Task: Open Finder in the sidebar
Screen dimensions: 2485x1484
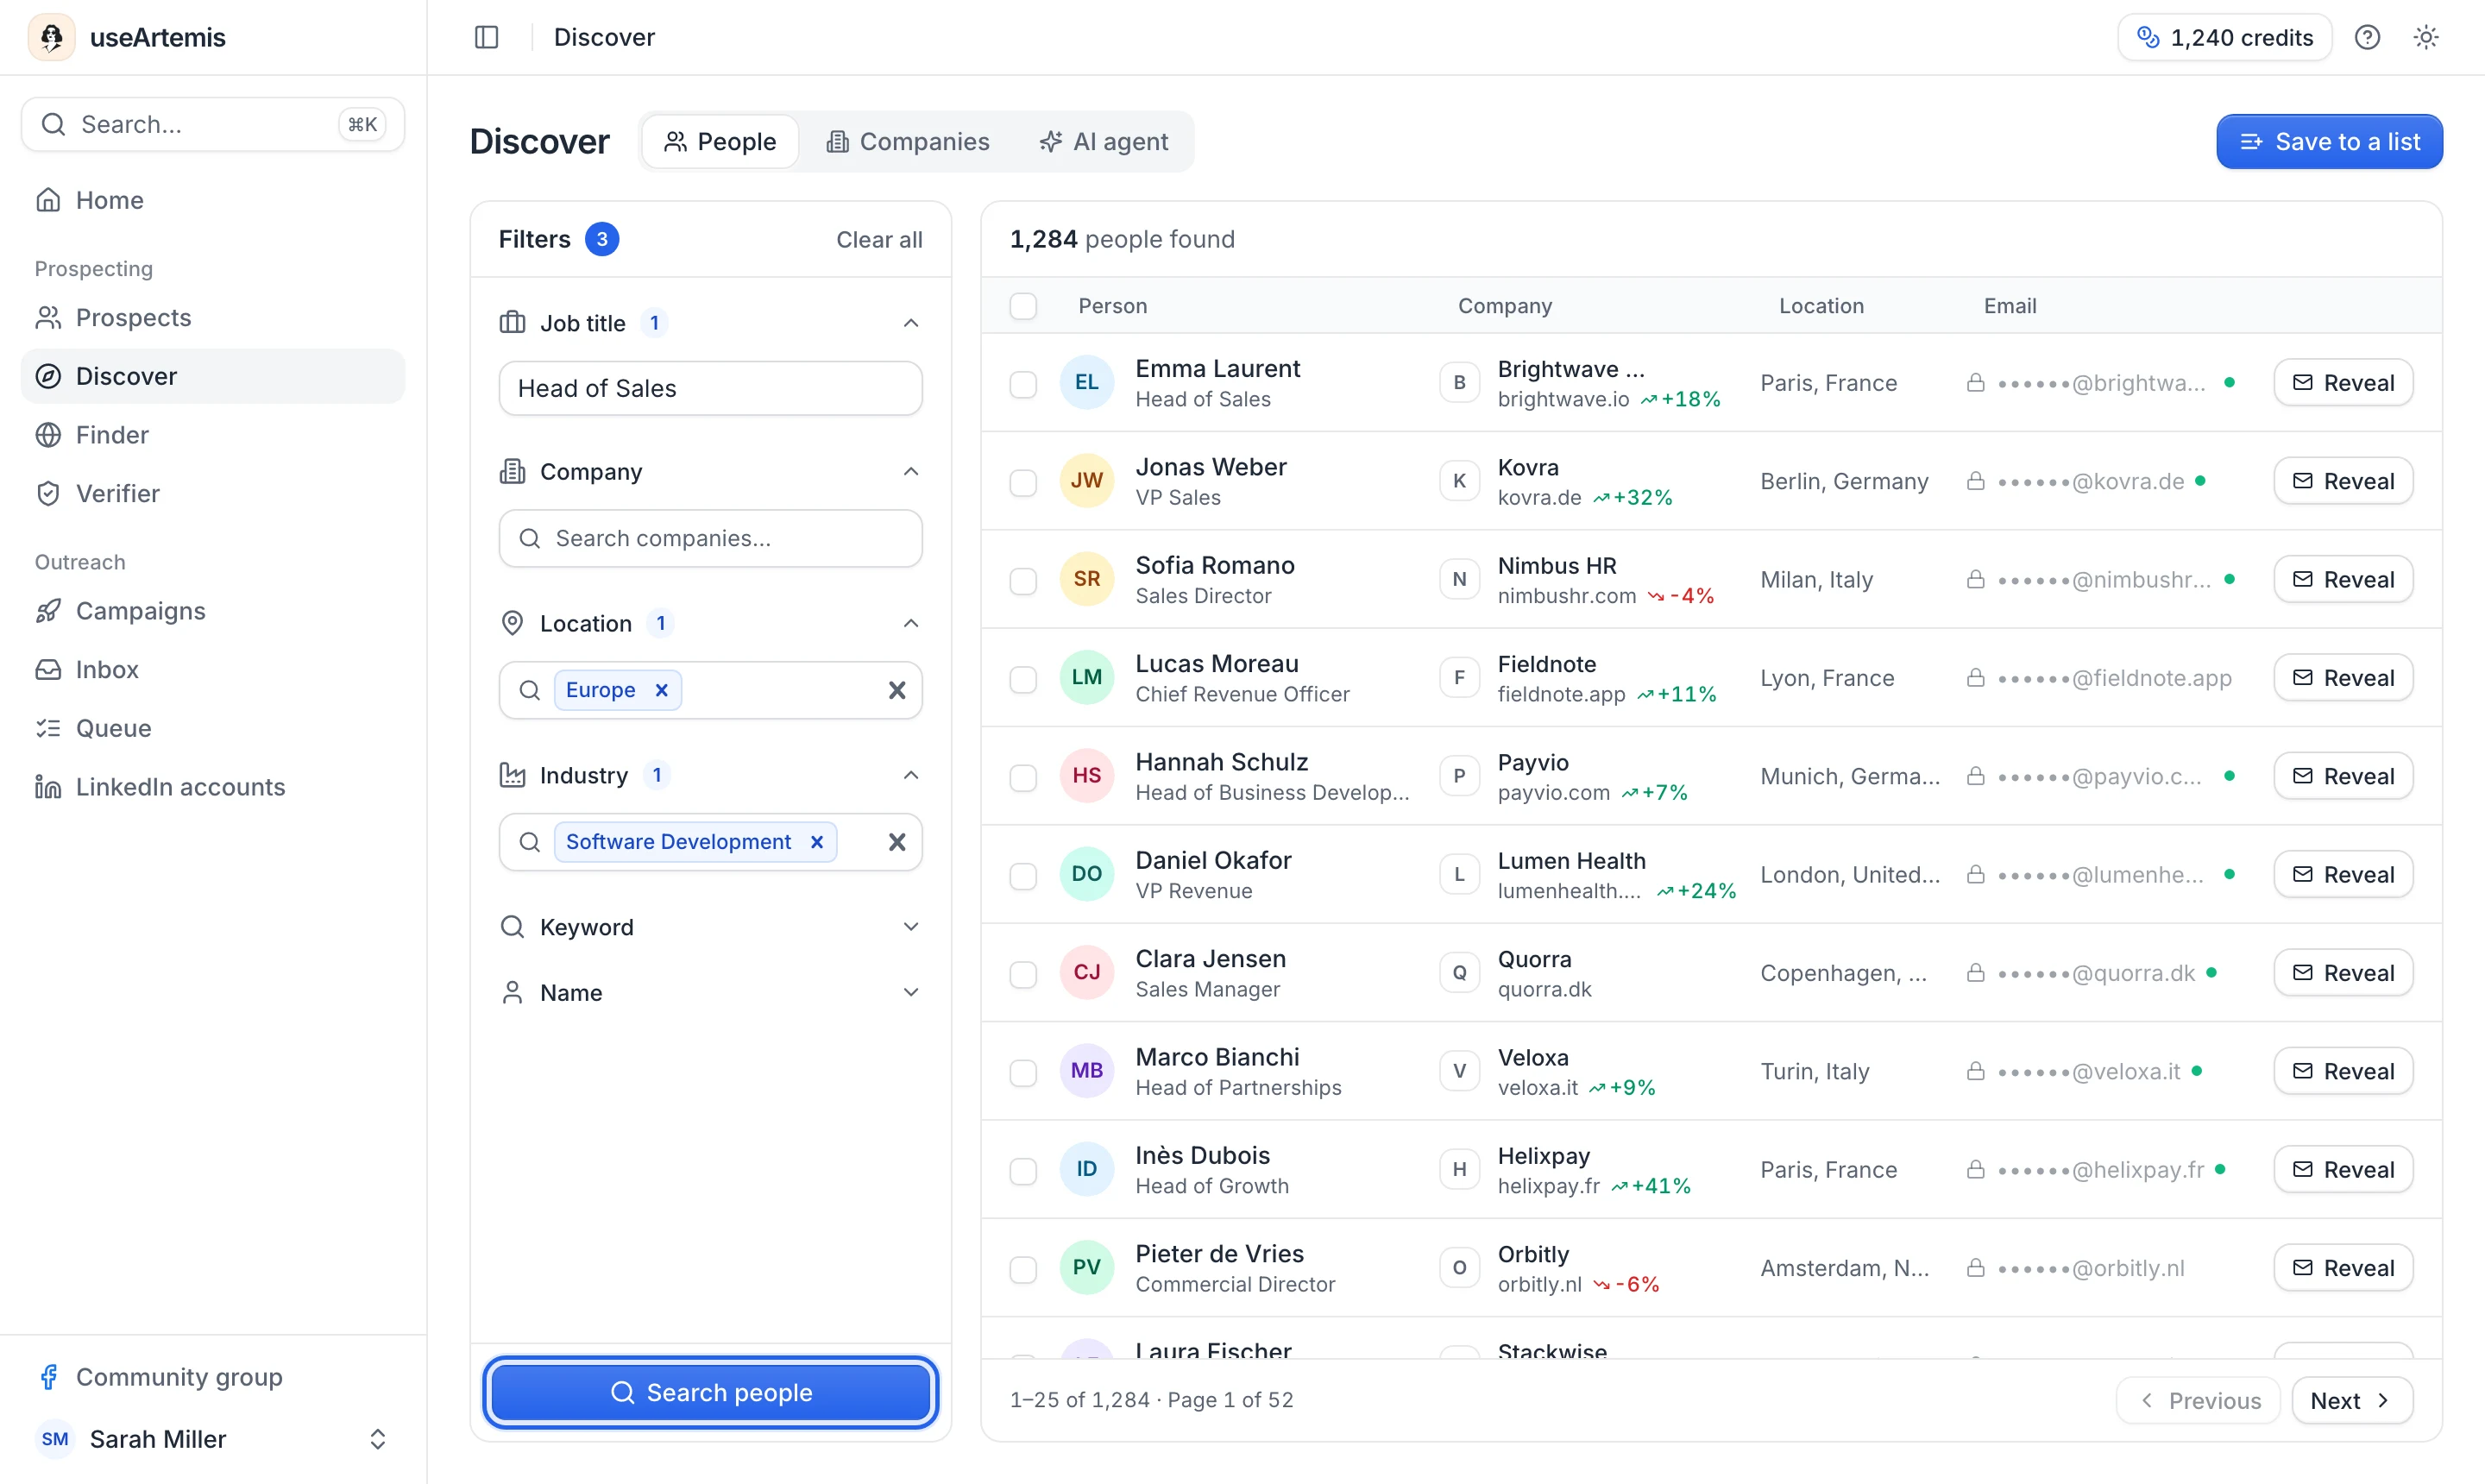Action: [213, 435]
